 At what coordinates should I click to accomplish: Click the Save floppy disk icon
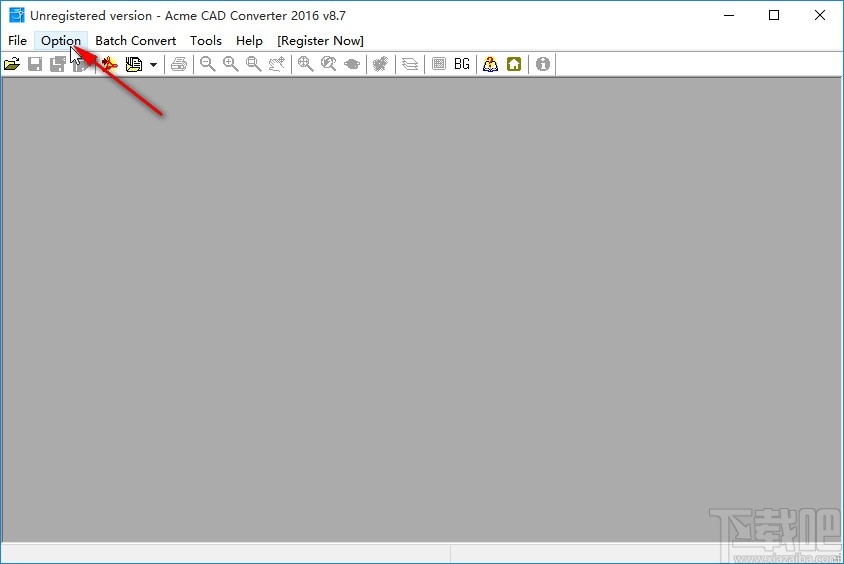(x=35, y=64)
